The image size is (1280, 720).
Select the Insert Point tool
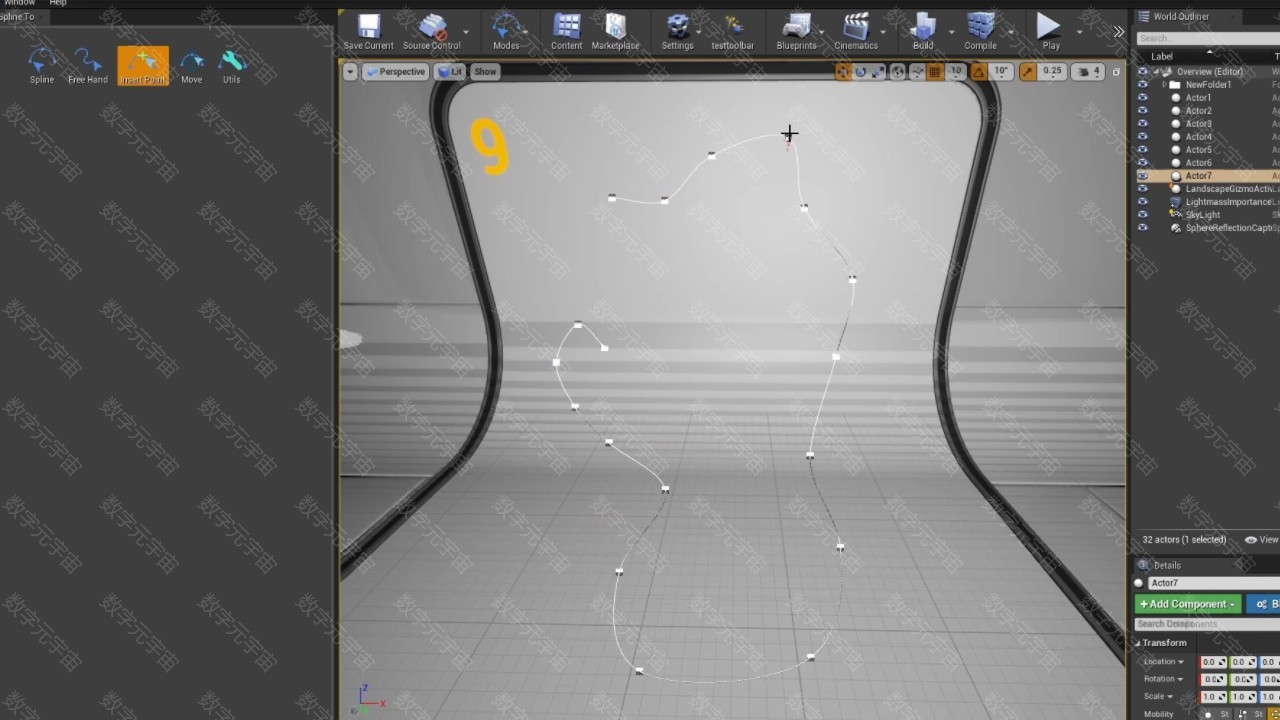(x=143, y=66)
